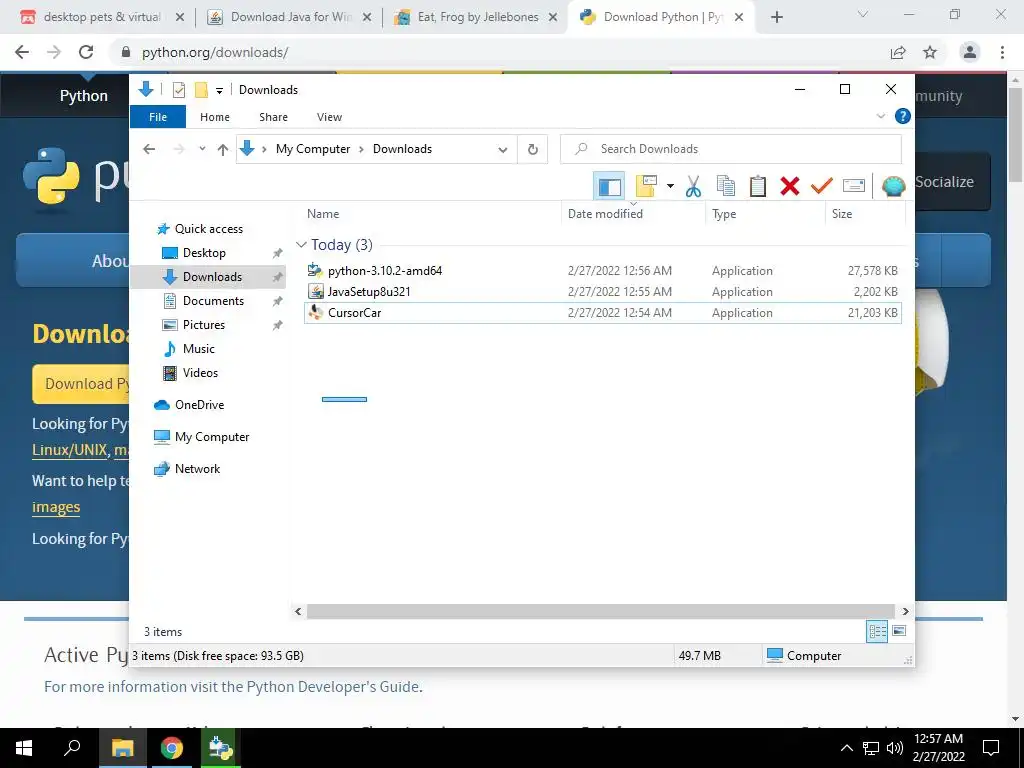Screen dimensions: 1024x768
Task: Click the Python installer taskbar icon
Action: 221,748
